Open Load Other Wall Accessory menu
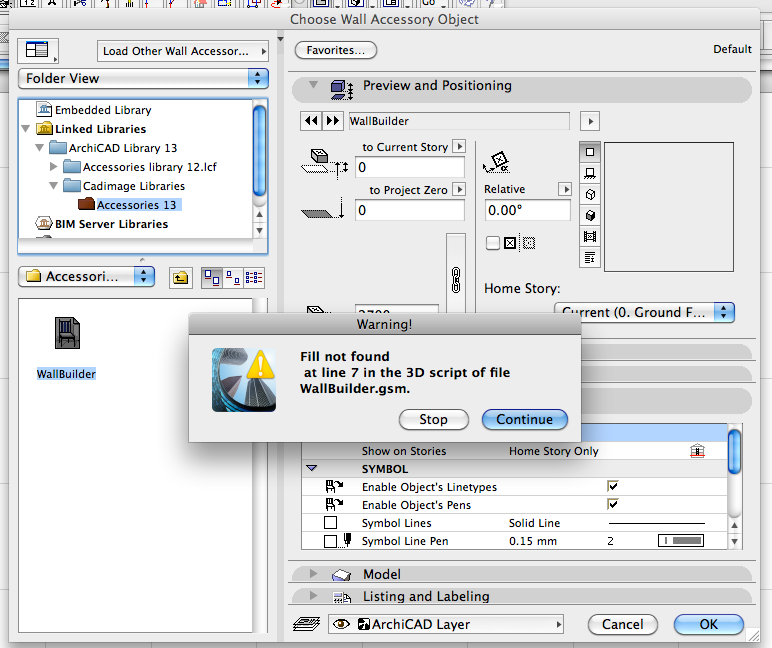This screenshot has height=648, width=772. [x=183, y=51]
